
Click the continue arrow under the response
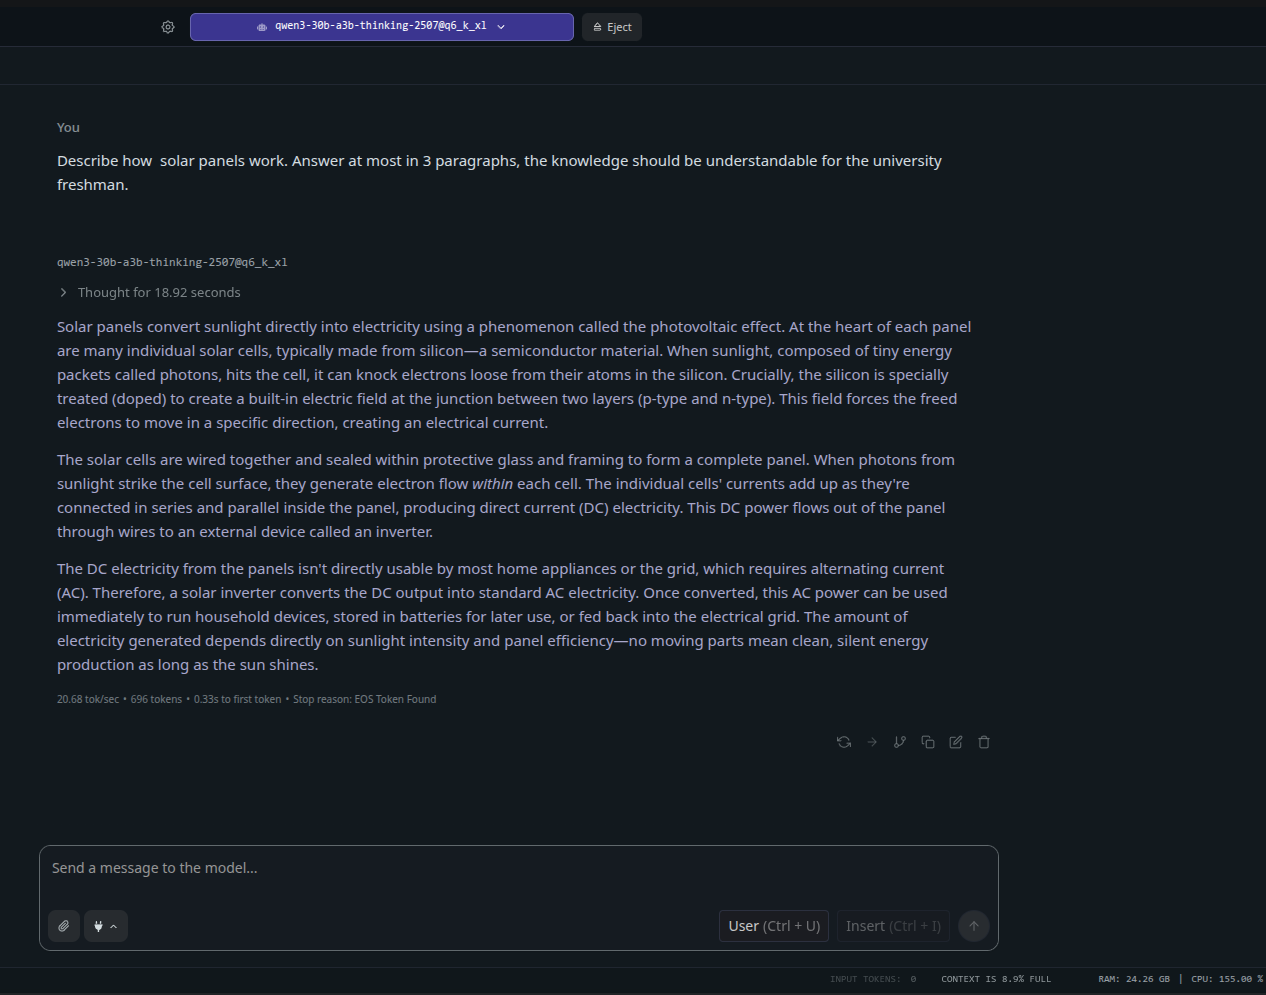tap(872, 742)
